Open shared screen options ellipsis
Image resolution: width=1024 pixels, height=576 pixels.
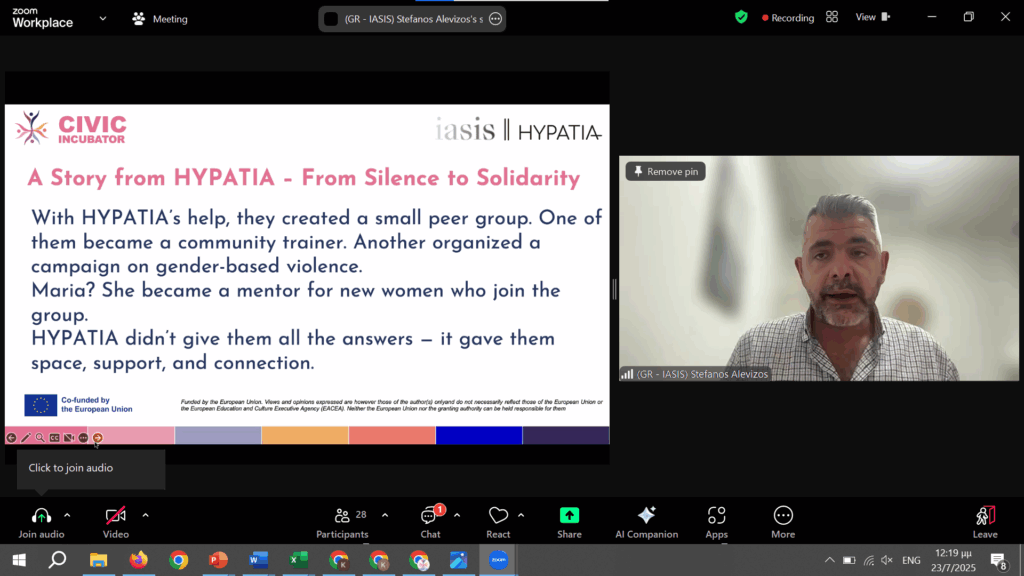pos(494,19)
